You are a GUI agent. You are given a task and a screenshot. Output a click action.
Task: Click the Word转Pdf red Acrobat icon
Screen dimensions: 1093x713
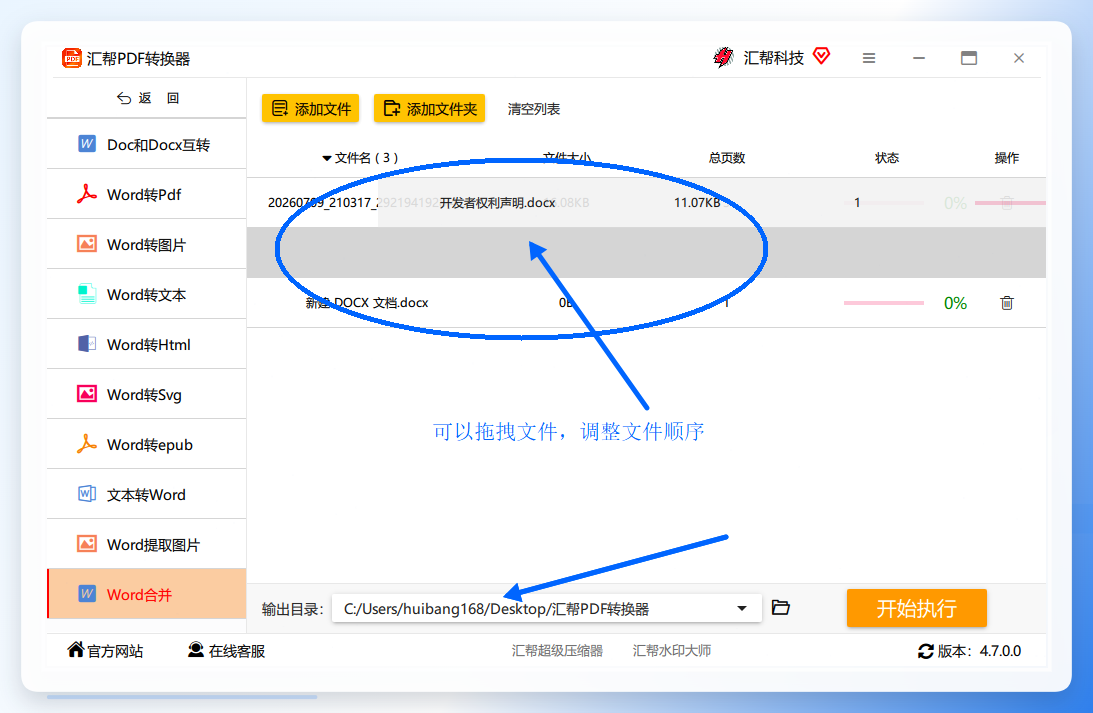tap(86, 194)
